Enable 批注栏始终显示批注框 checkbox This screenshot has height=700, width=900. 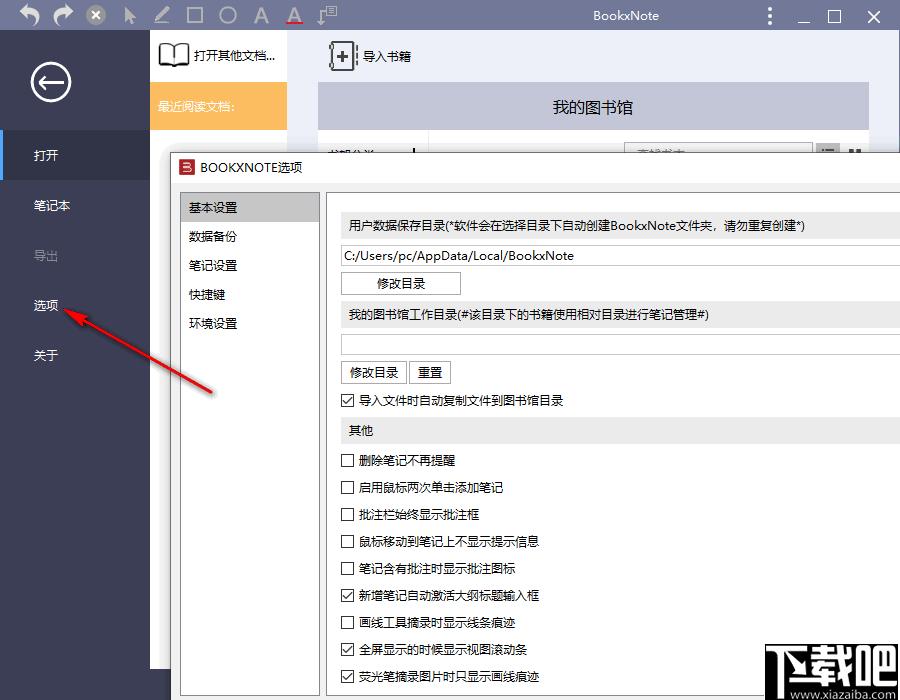click(x=347, y=515)
